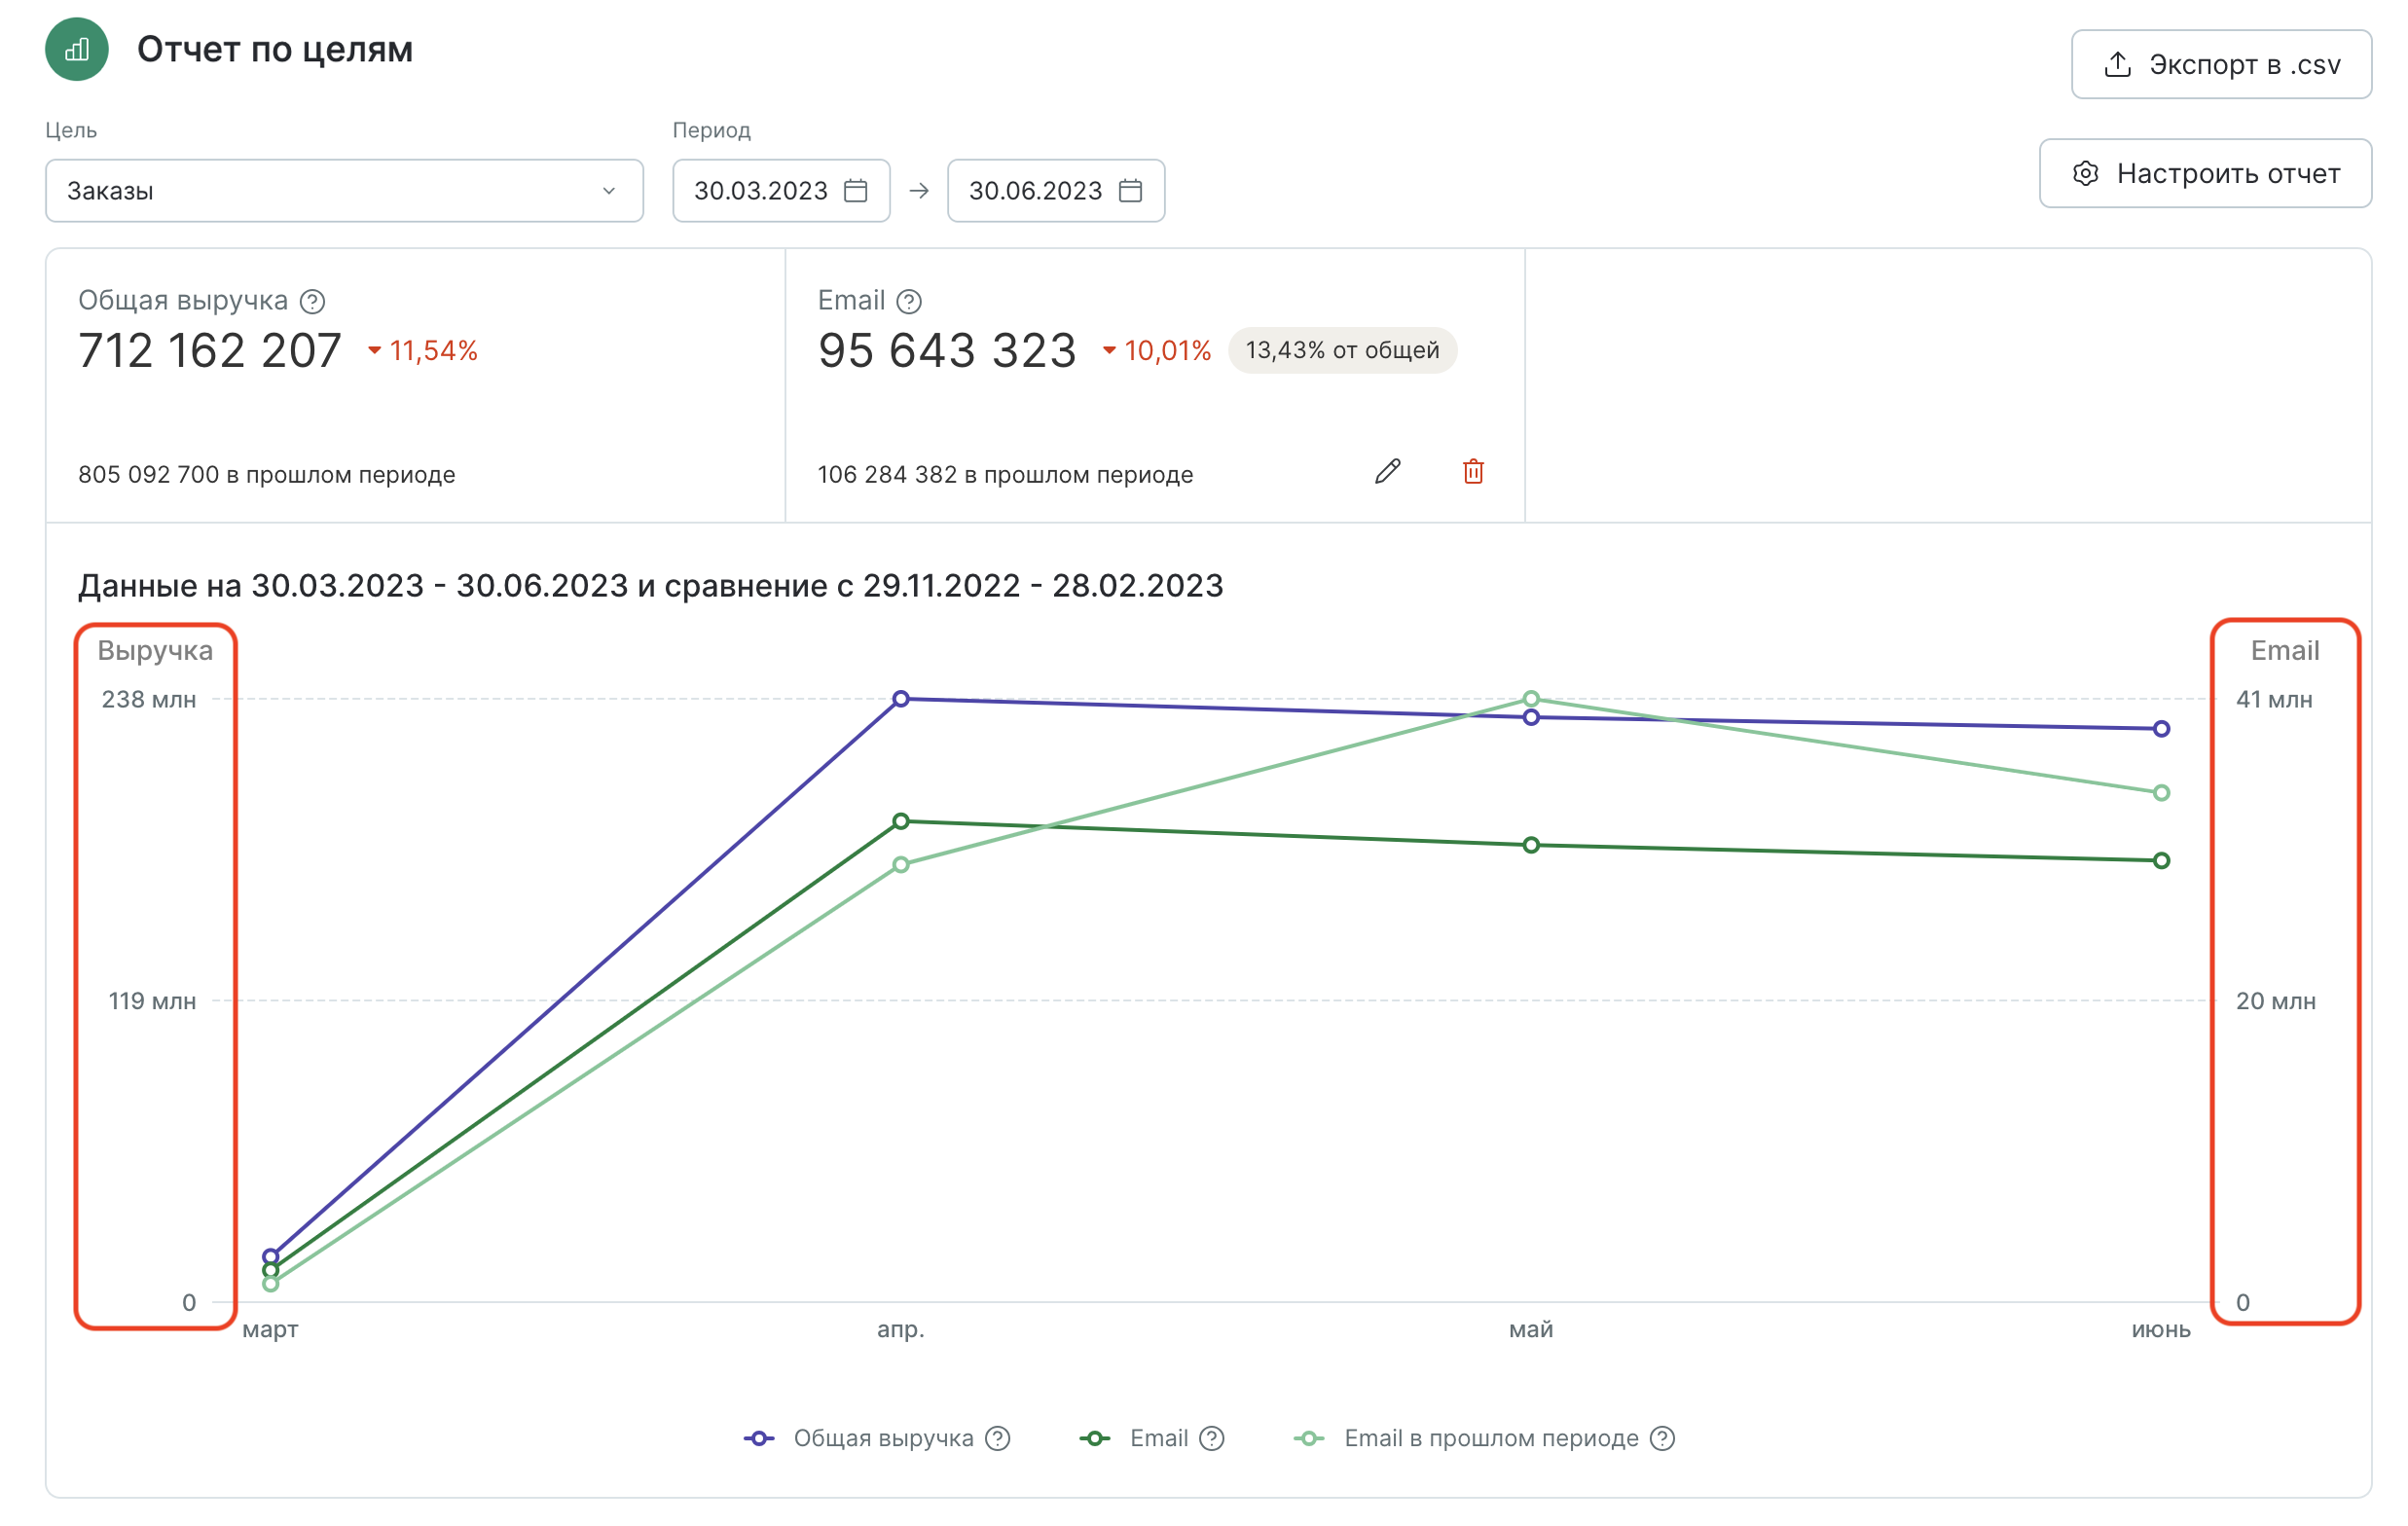The height and width of the screenshot is (1526, 2408).
Task: Click the dark green June Email point
Action: (2161, 860)
